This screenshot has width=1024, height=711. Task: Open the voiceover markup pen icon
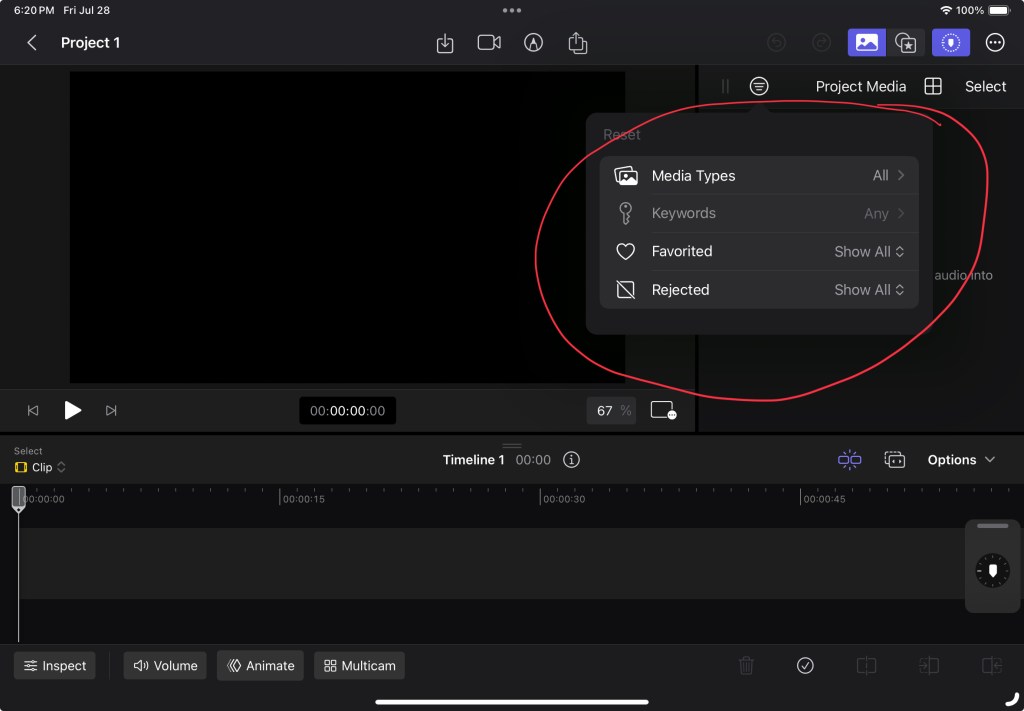point(533,43)
